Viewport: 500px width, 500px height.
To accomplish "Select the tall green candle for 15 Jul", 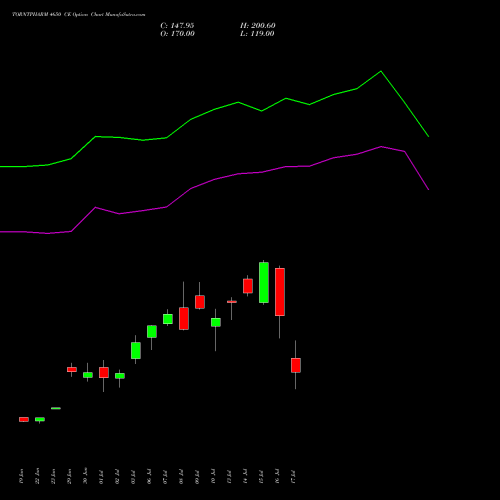I will (x=264, y=283).
